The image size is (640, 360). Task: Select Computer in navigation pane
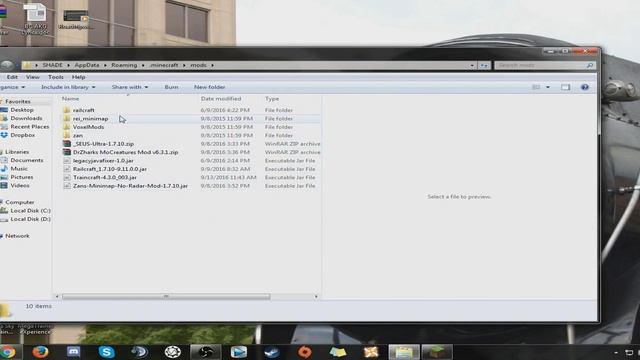click(x=20, y=202)
